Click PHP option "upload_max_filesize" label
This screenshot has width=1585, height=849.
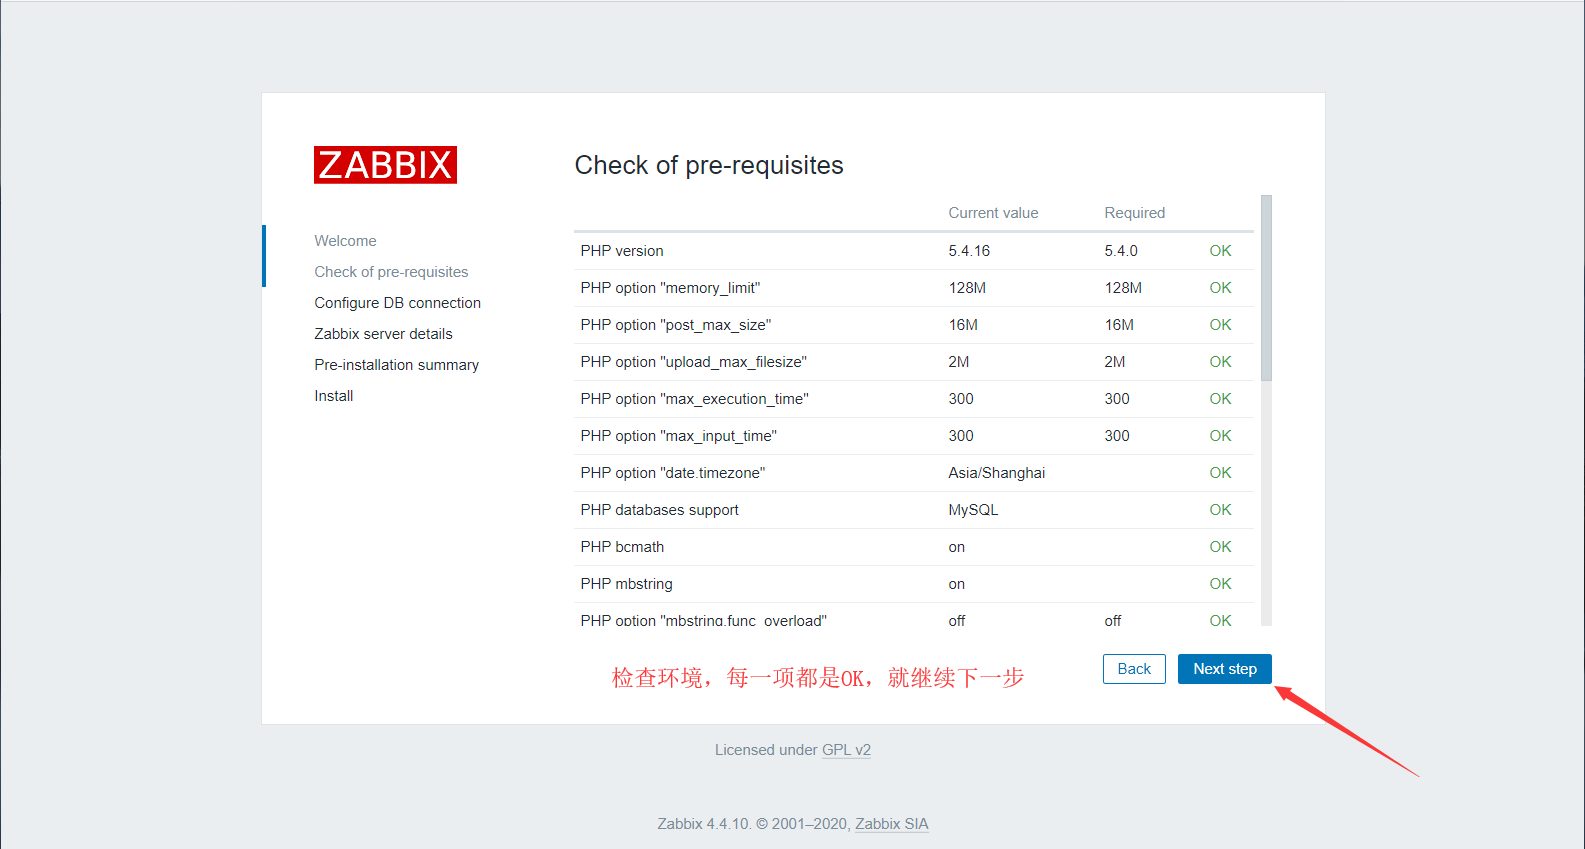pos(693,362)
